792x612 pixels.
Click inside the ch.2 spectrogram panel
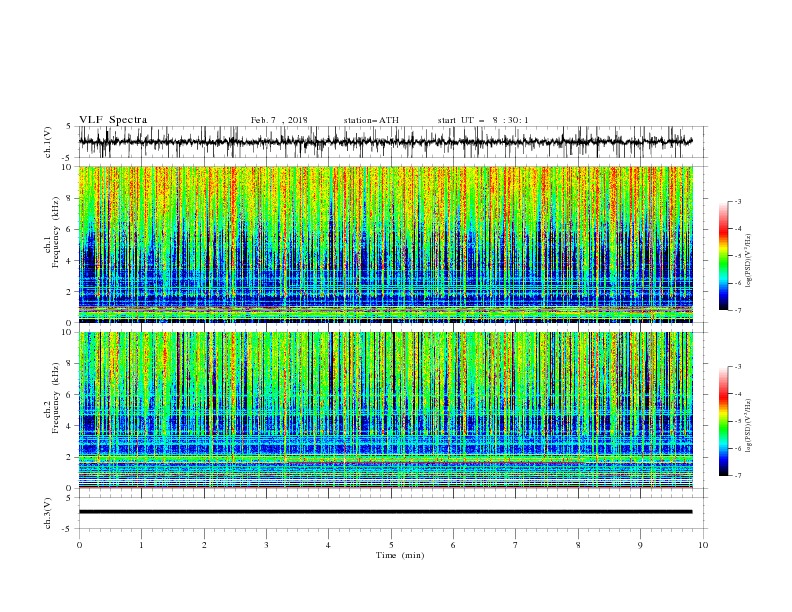point(385,410)
